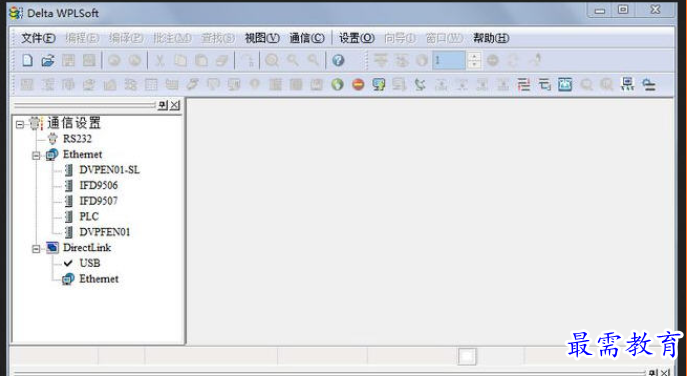Collapse the DirectLink tree node
Viewport: 689px width, 376px height.
(x=36, y=249)
